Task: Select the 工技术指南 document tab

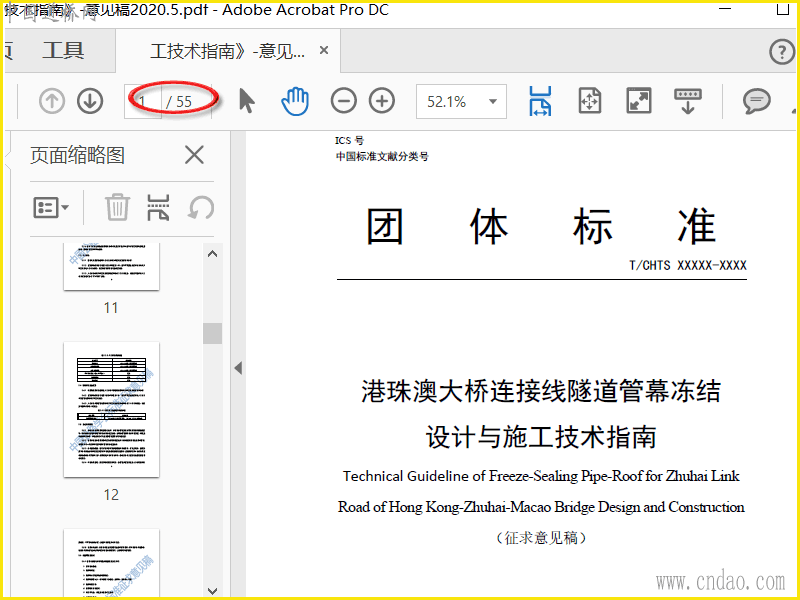Action: coord(228,51)
